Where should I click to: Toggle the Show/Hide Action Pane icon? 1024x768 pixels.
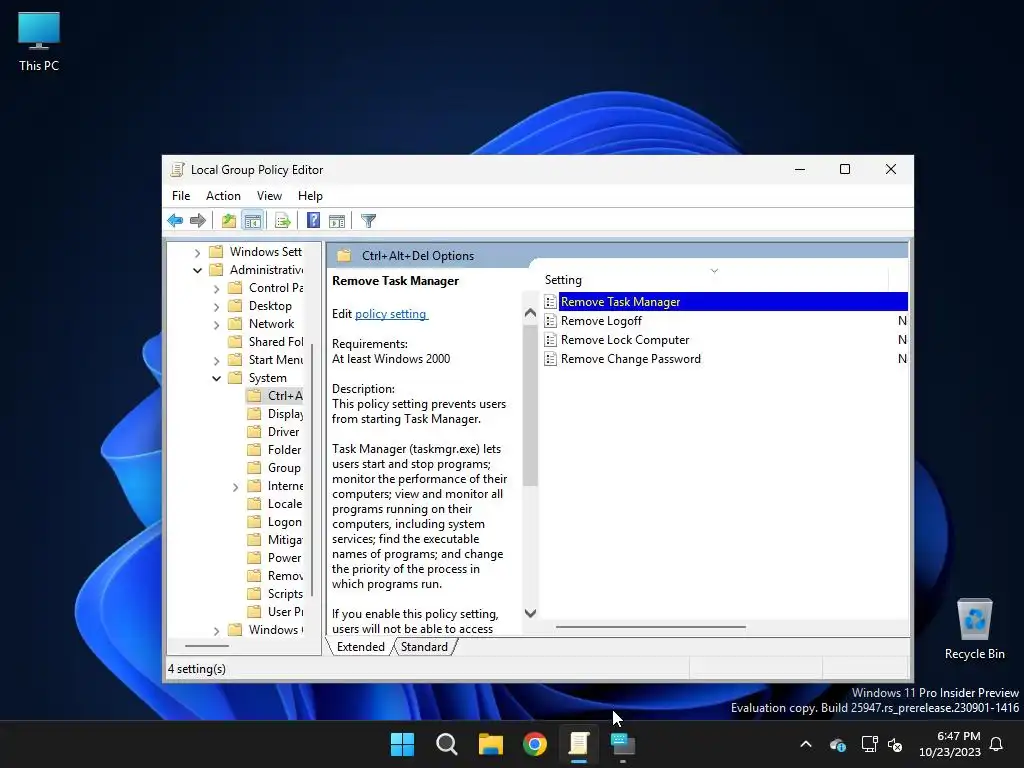(x=337, y=221)
